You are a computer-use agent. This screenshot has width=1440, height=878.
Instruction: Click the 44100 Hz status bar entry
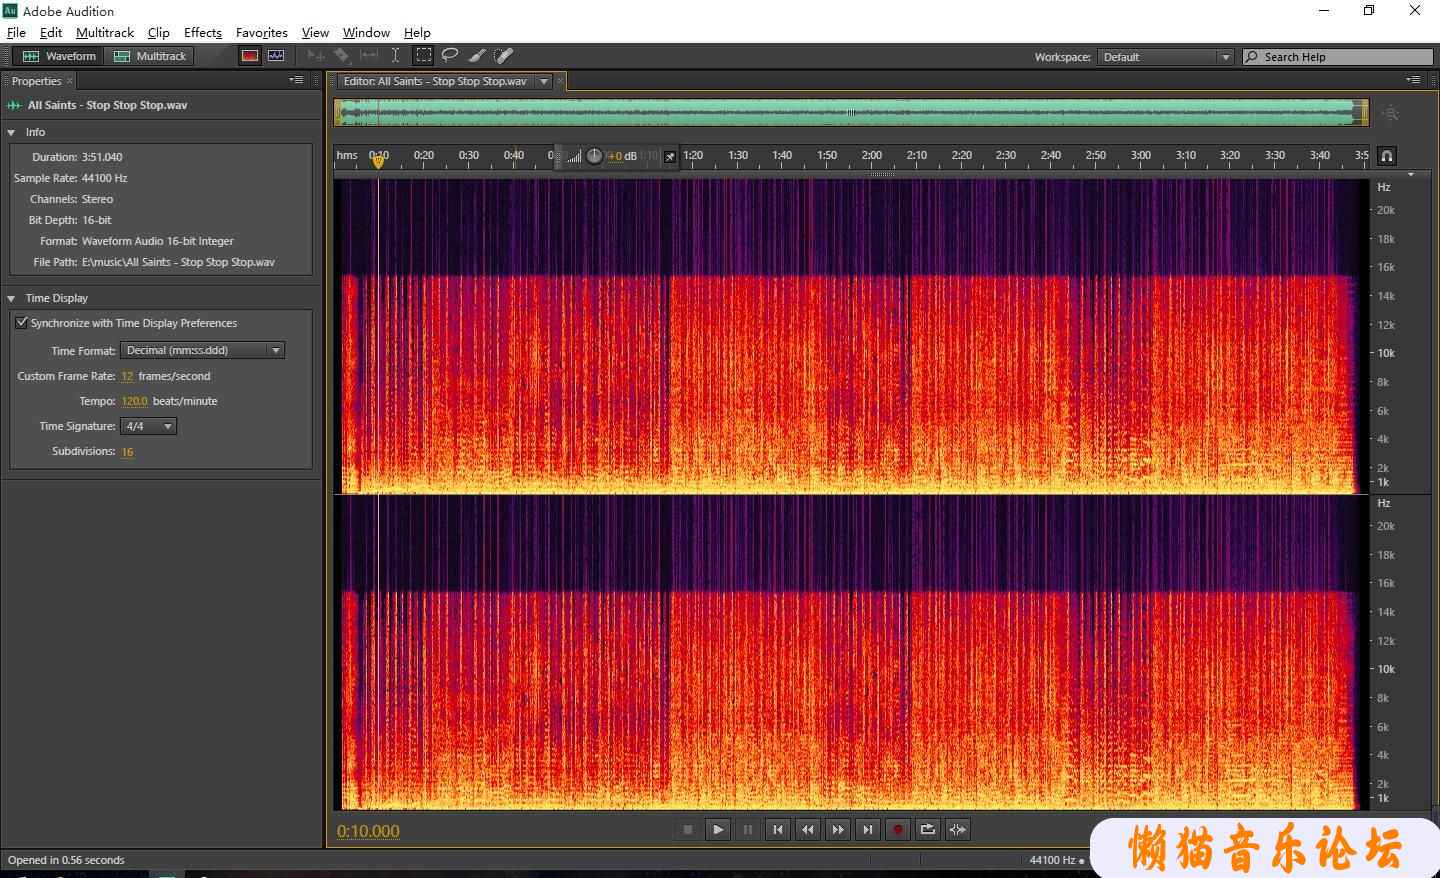pos(1052,860)
